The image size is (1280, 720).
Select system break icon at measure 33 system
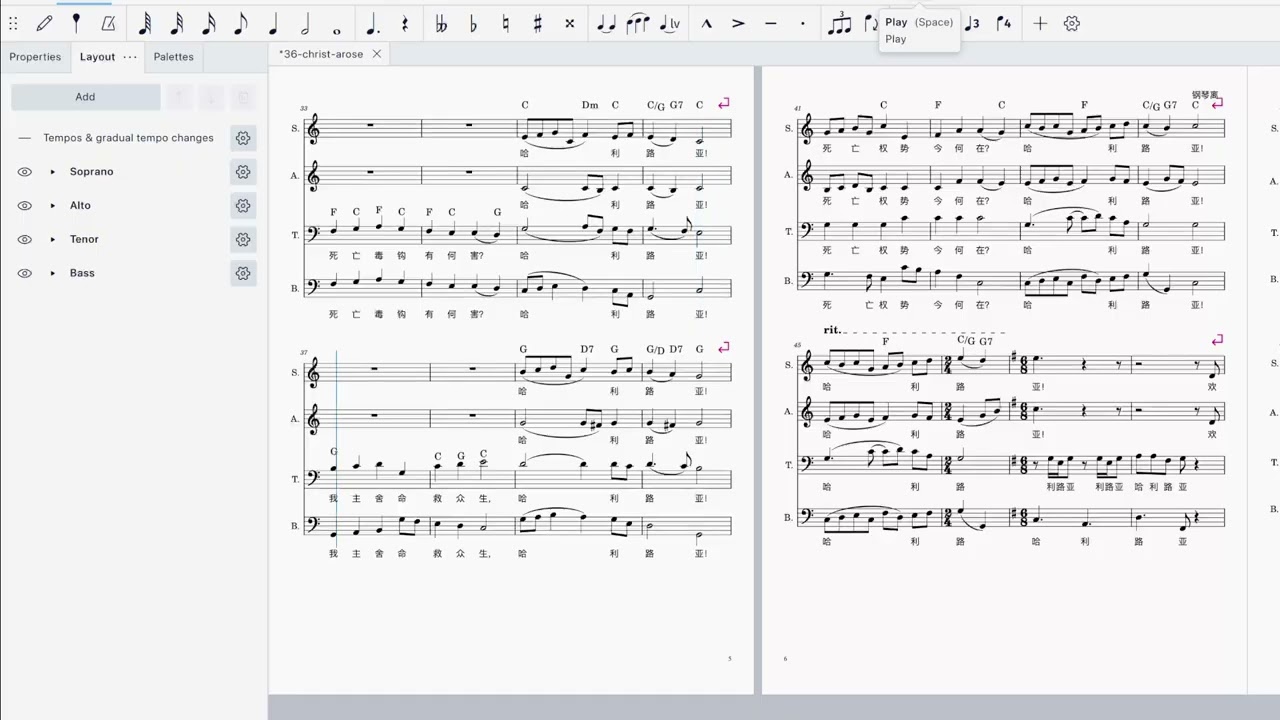point(724,103)
